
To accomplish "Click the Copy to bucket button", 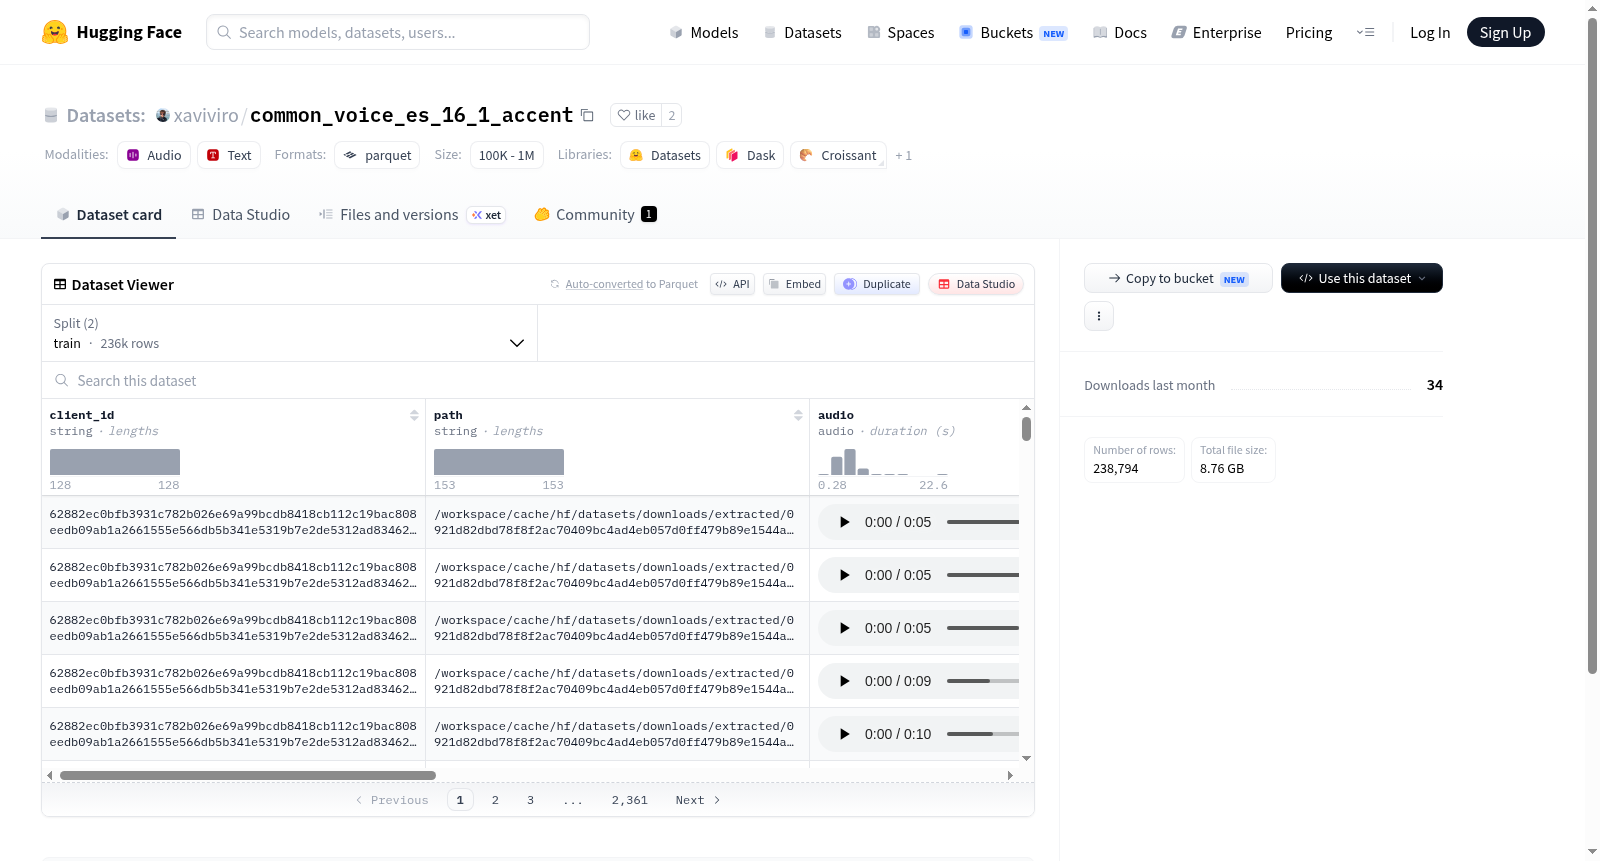I will 1178,278.
